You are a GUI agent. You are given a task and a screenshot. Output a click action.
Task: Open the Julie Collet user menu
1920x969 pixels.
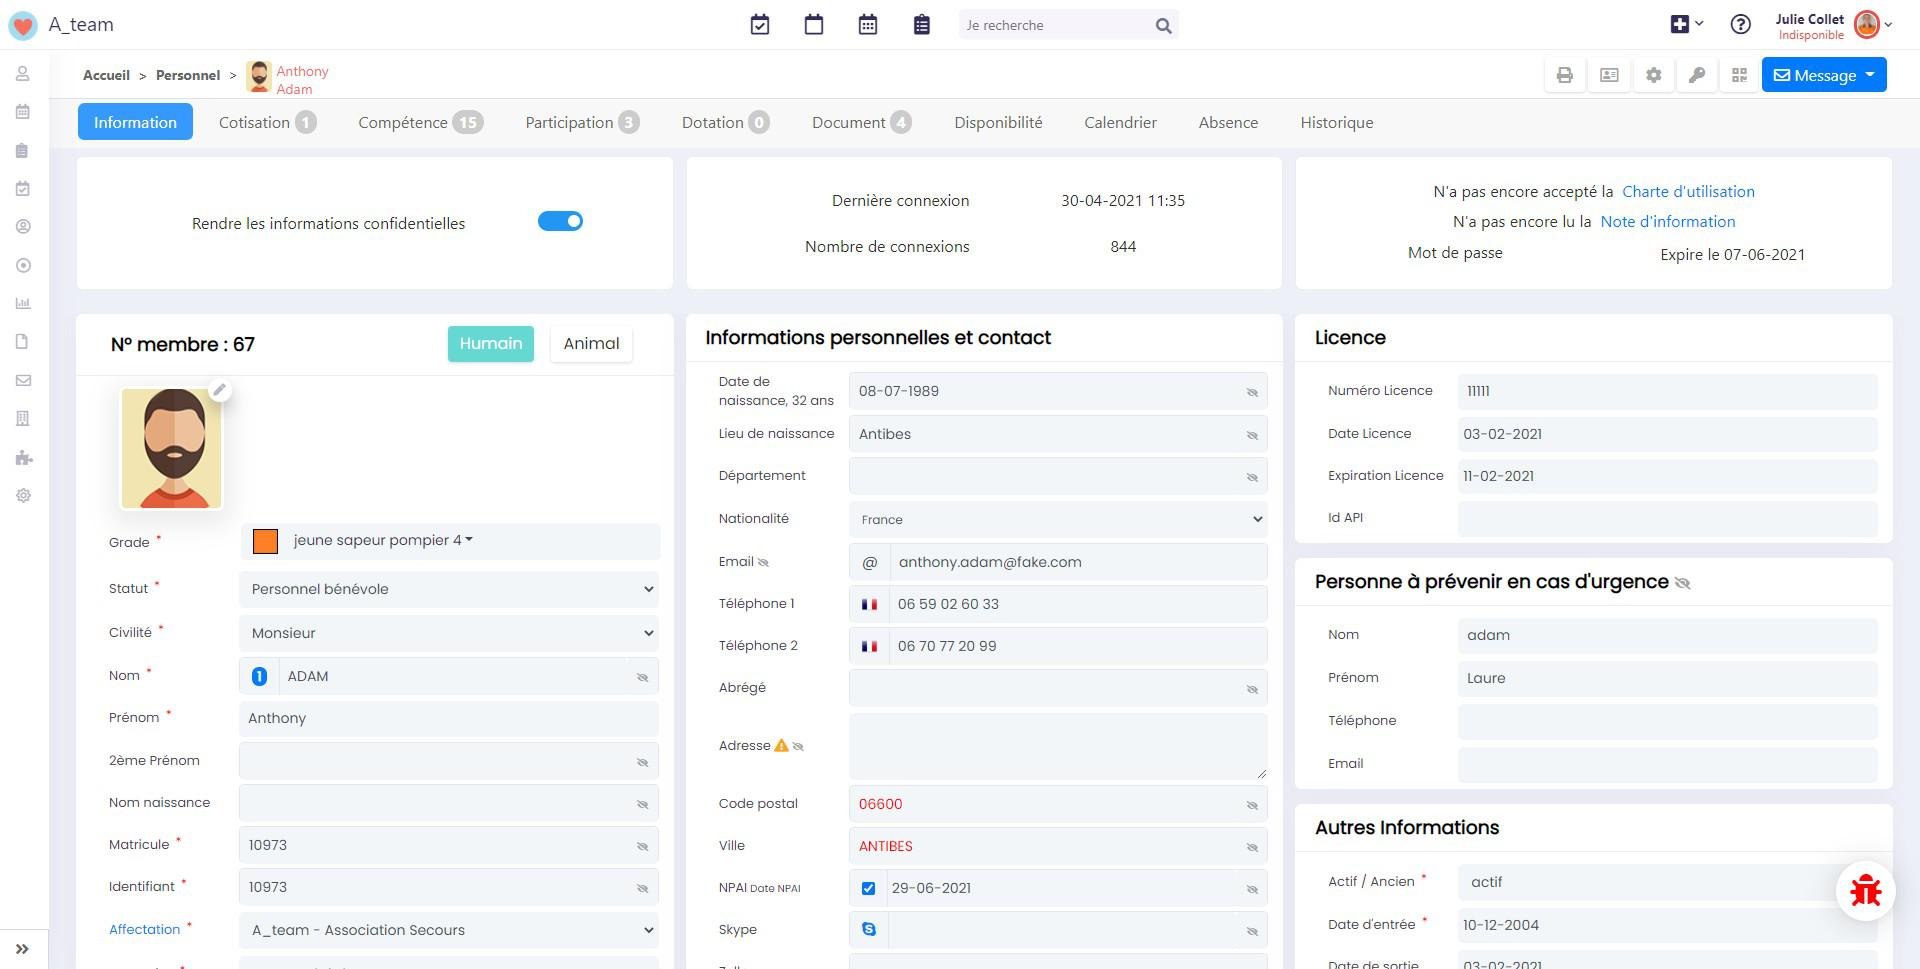point(1834,25)
